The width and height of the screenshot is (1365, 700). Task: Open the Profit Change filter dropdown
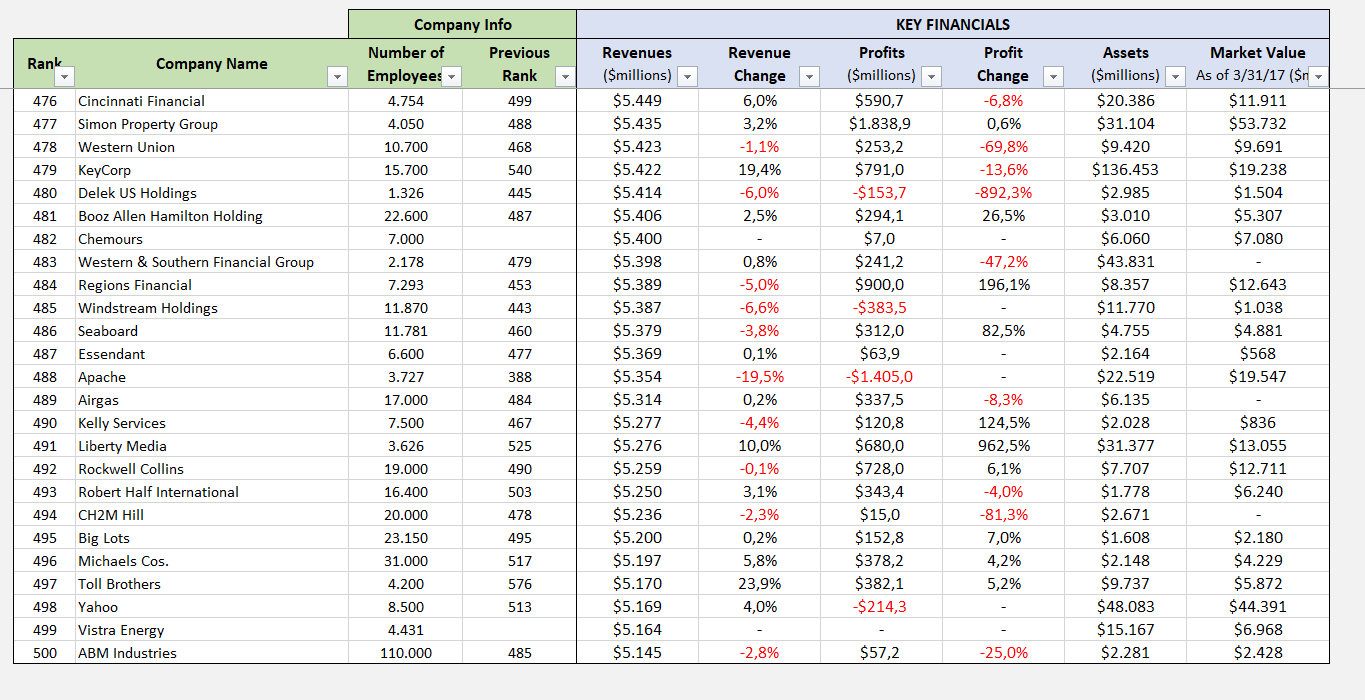pos(1054,77)
